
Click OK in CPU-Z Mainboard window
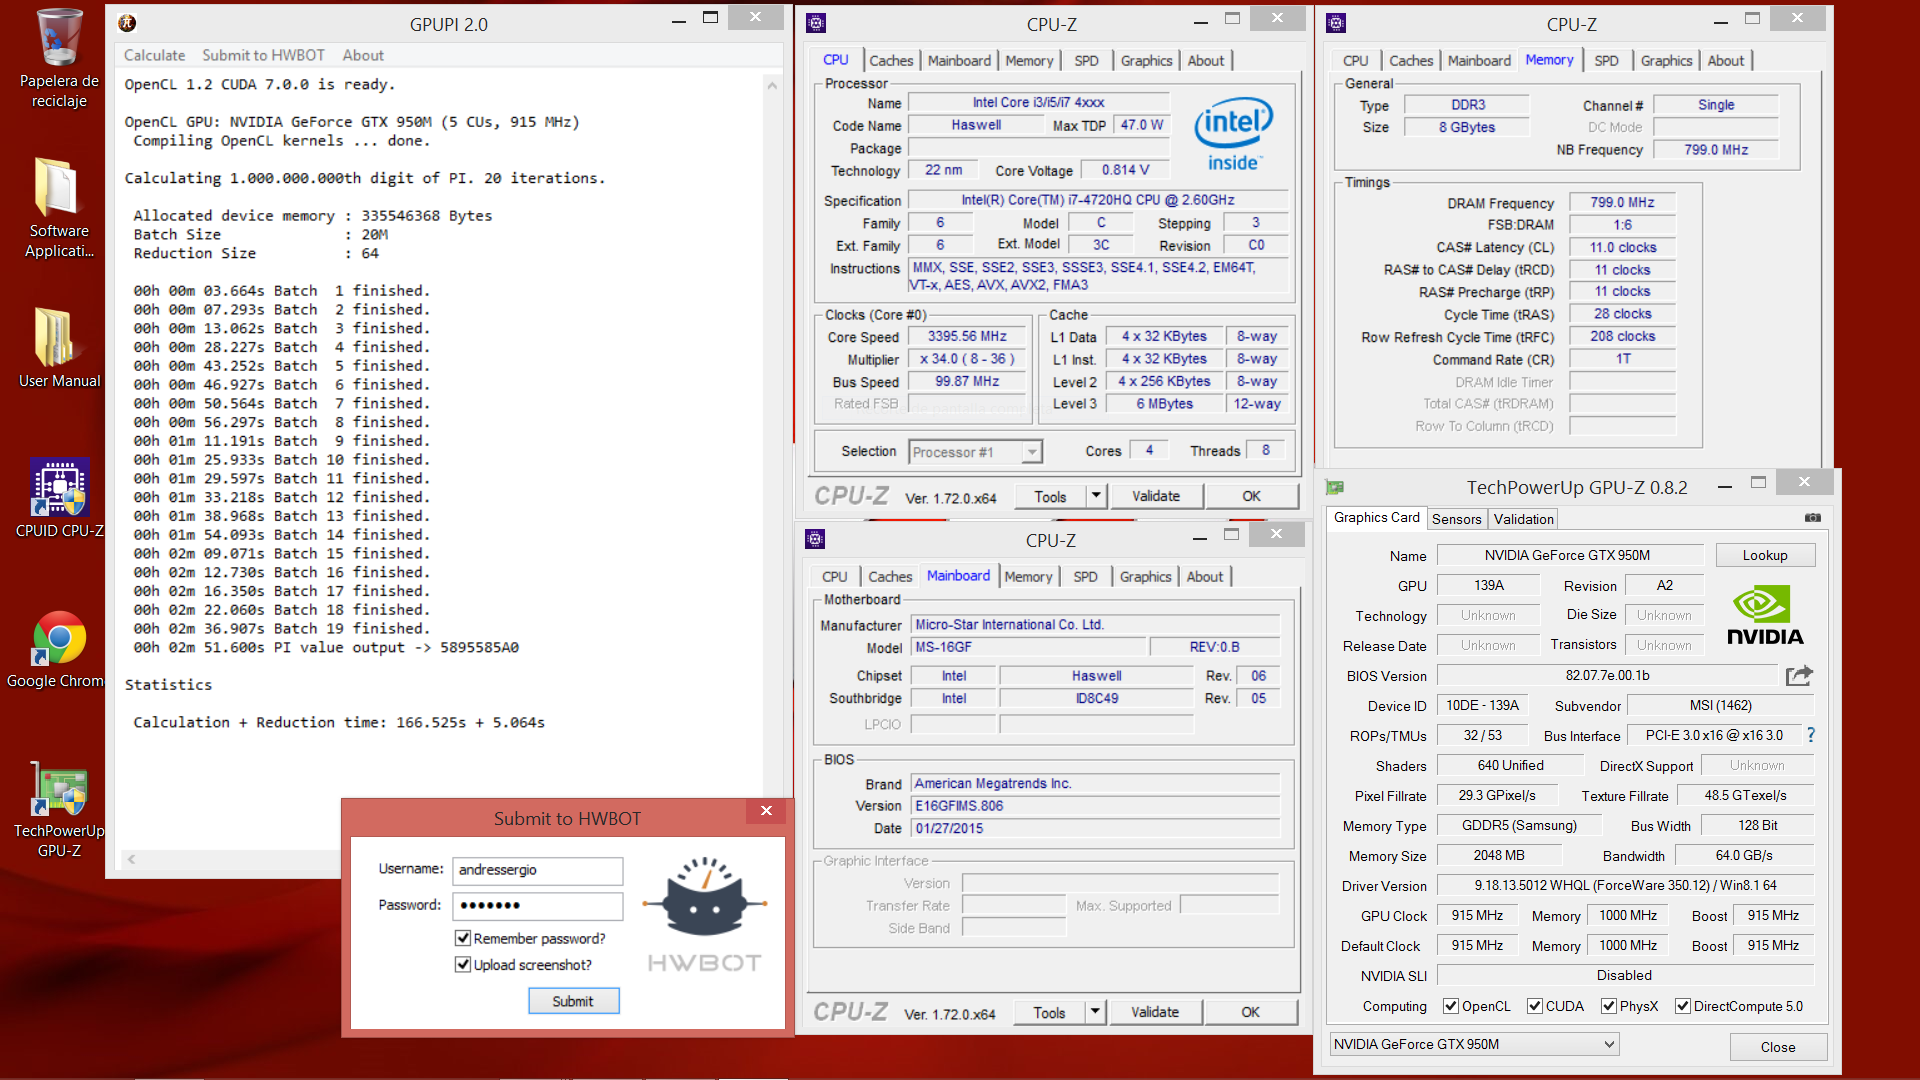click(x=1250, y=1012)
